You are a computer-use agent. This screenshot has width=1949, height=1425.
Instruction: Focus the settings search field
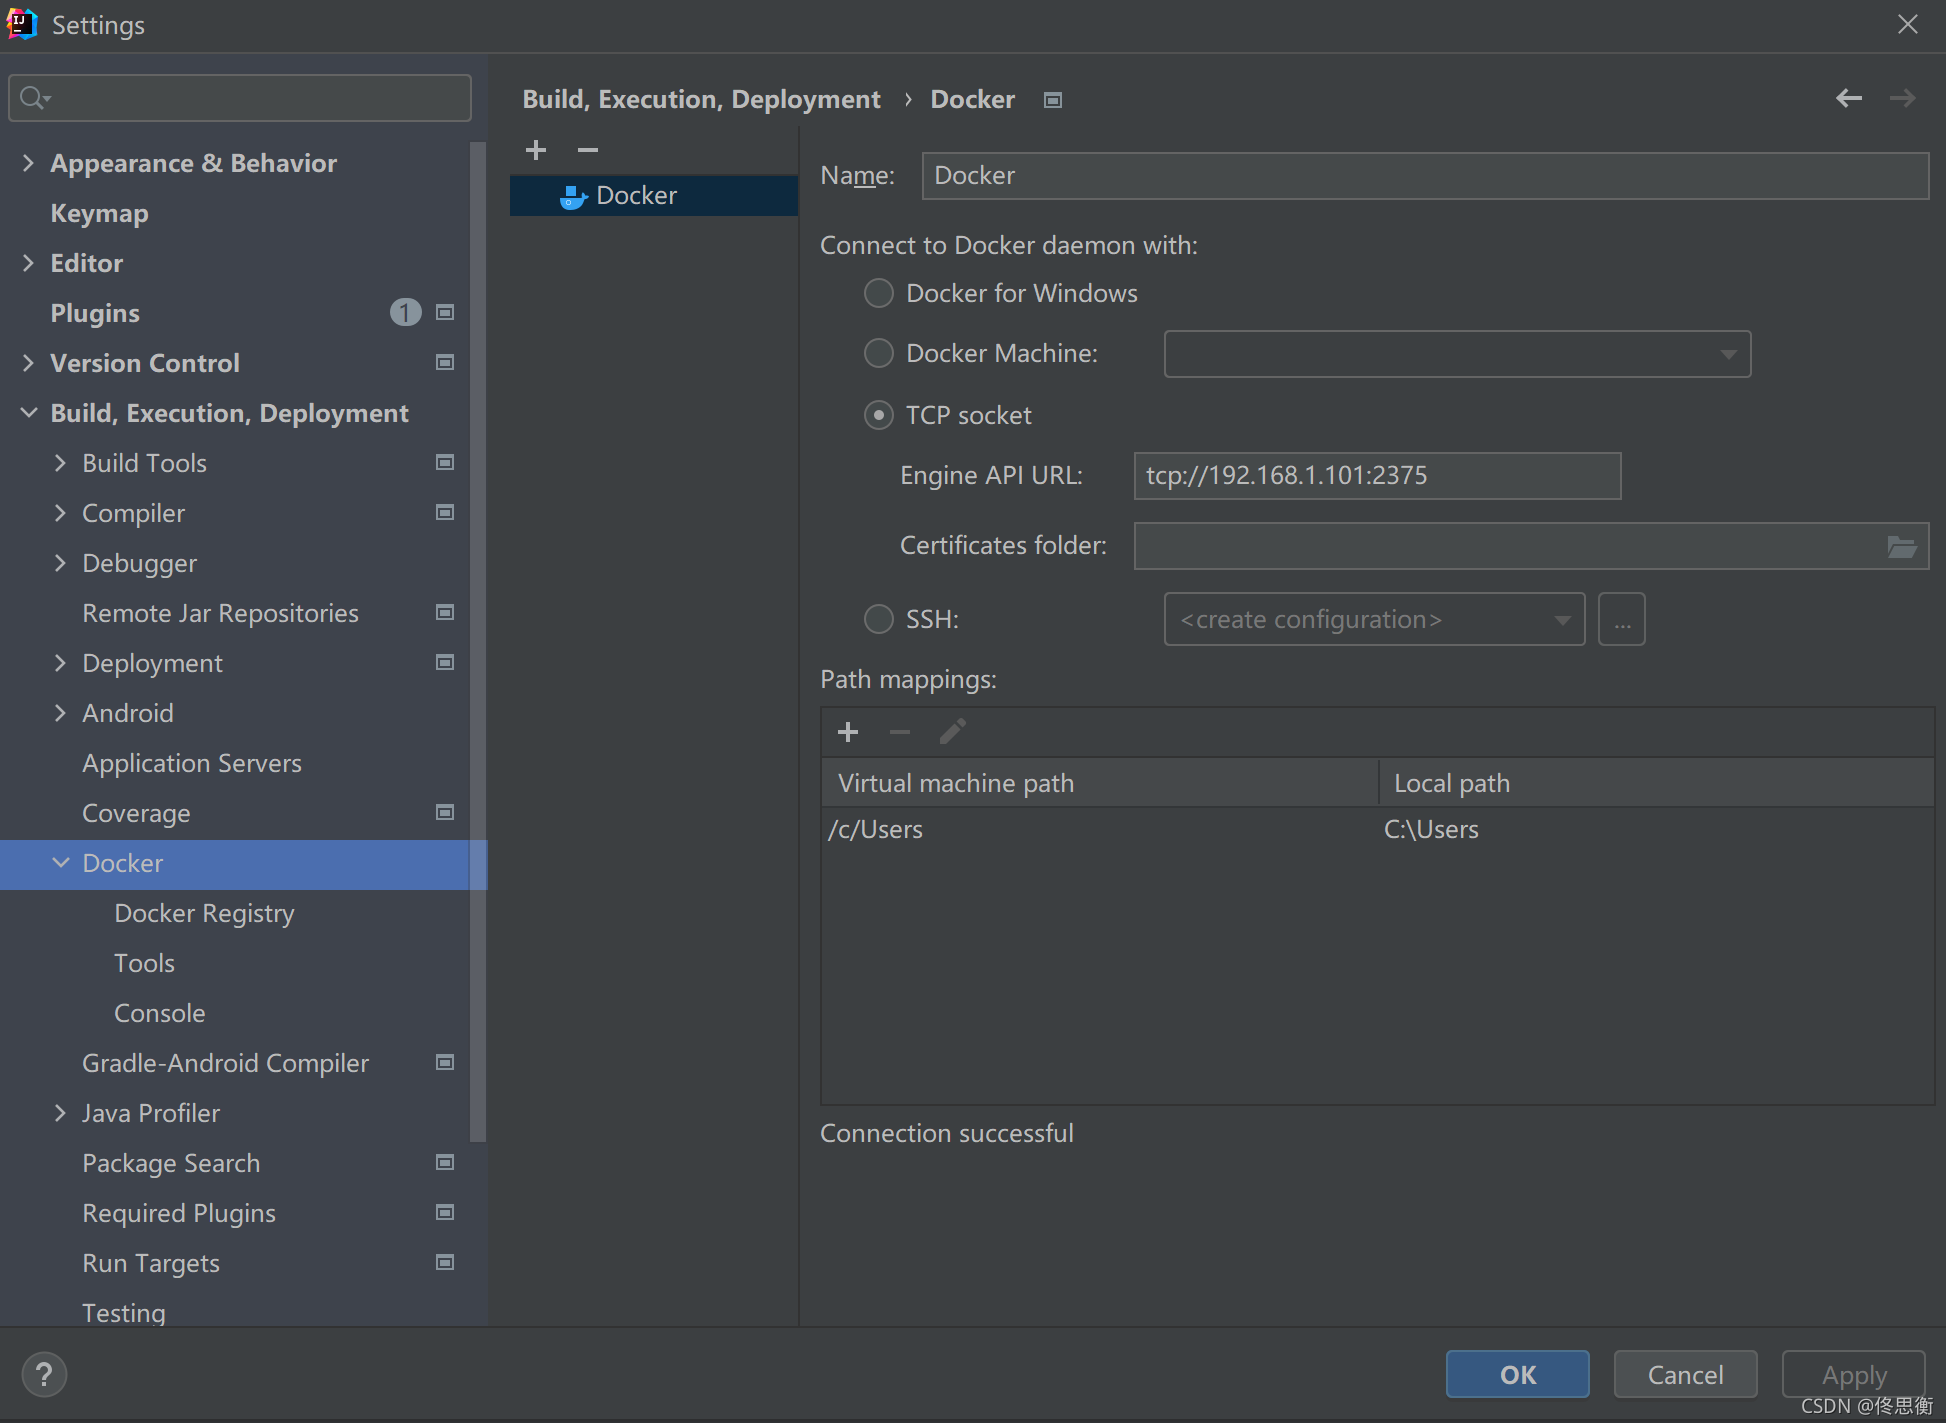coord(240,98)
